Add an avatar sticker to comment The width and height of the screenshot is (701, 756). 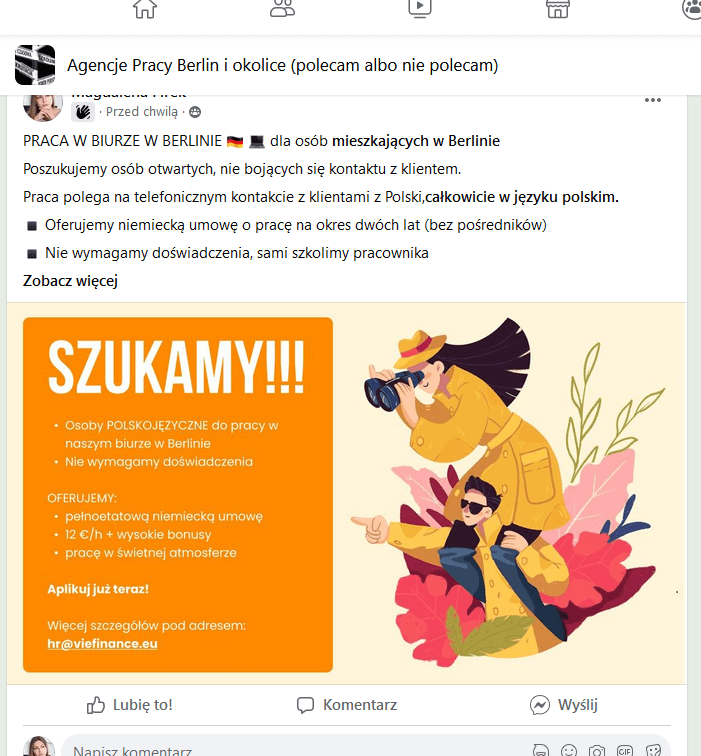[x=541, y=751]
